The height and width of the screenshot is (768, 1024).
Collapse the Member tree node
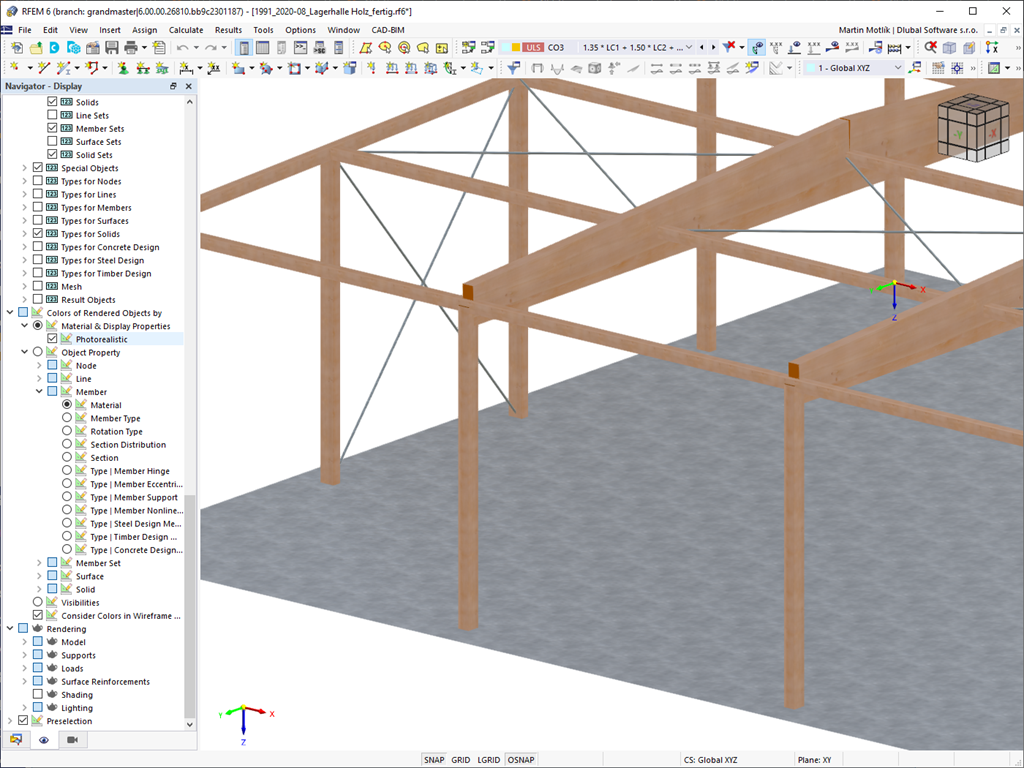pos(39,392)
